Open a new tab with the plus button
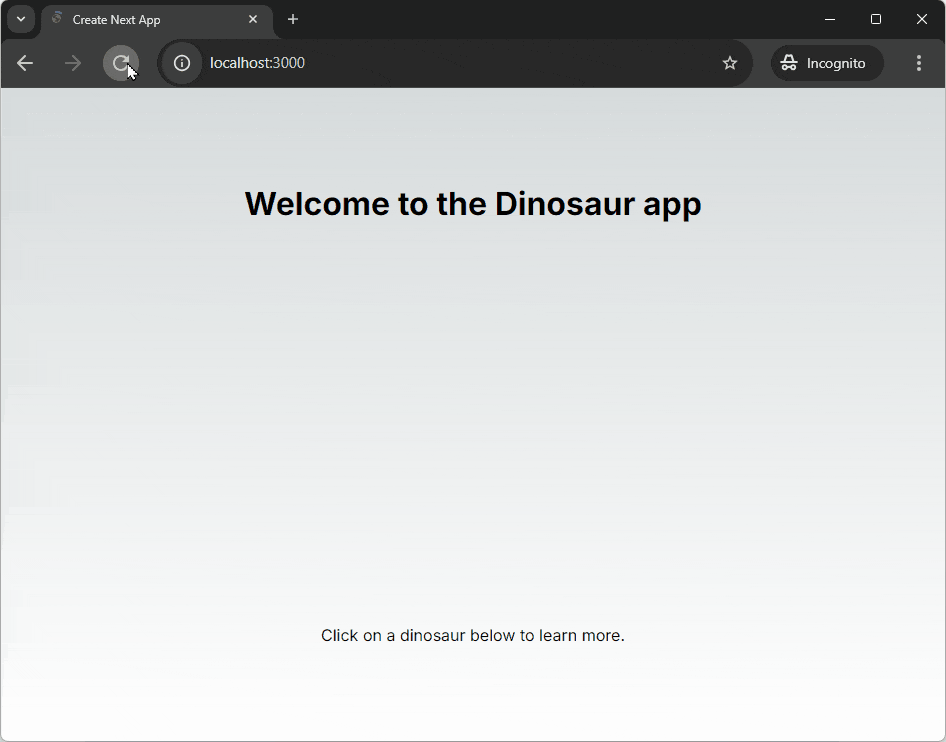Viewport: 946px width, 742px height. click(x=292, y=19)
